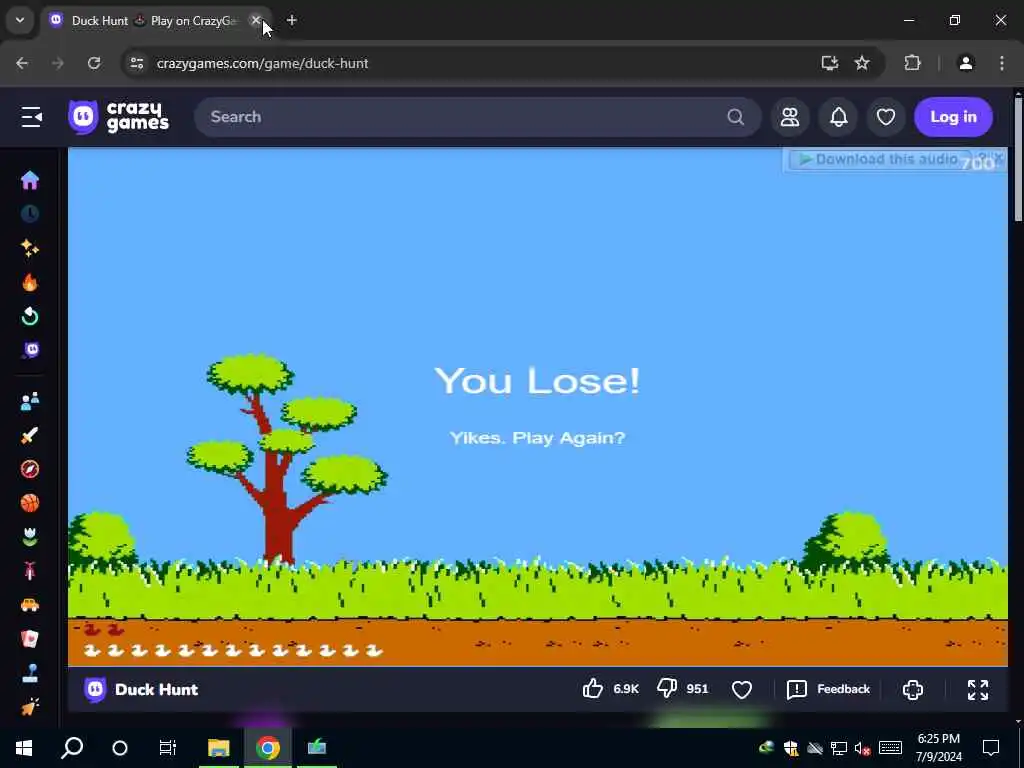
Task: Open Chrome's three-dot menu
Action: [x=1002, y=63]
